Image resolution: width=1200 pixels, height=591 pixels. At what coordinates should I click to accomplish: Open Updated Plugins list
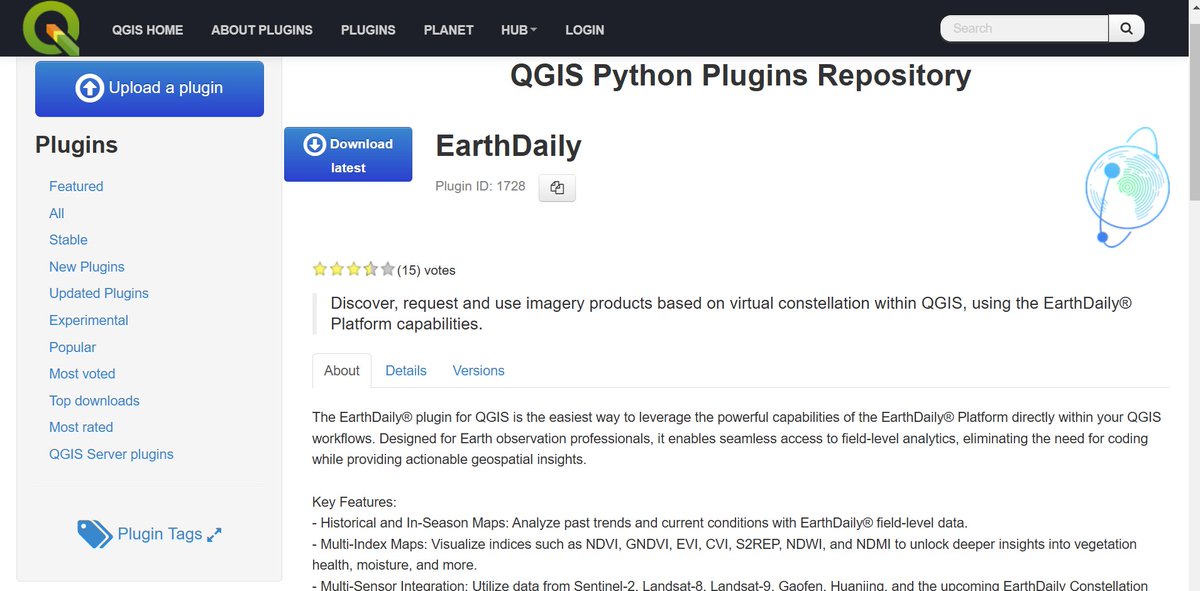[99, 293]
